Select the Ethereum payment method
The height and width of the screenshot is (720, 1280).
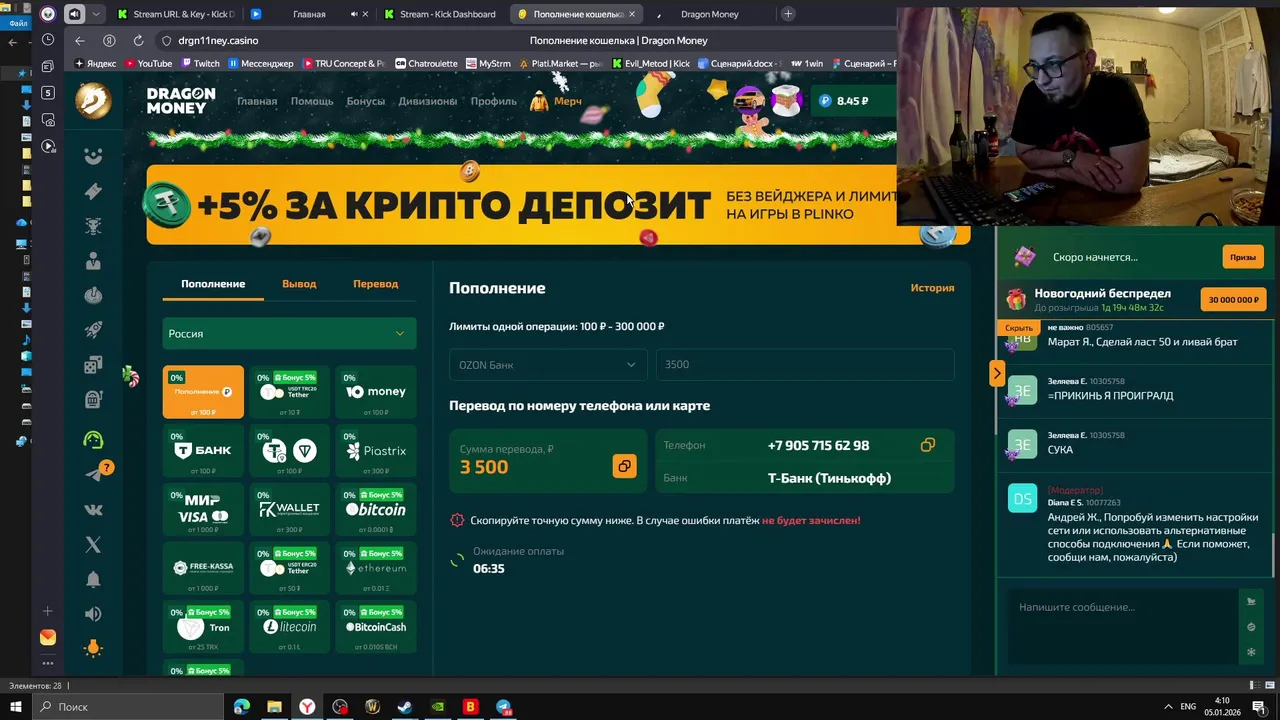(376, 568)
